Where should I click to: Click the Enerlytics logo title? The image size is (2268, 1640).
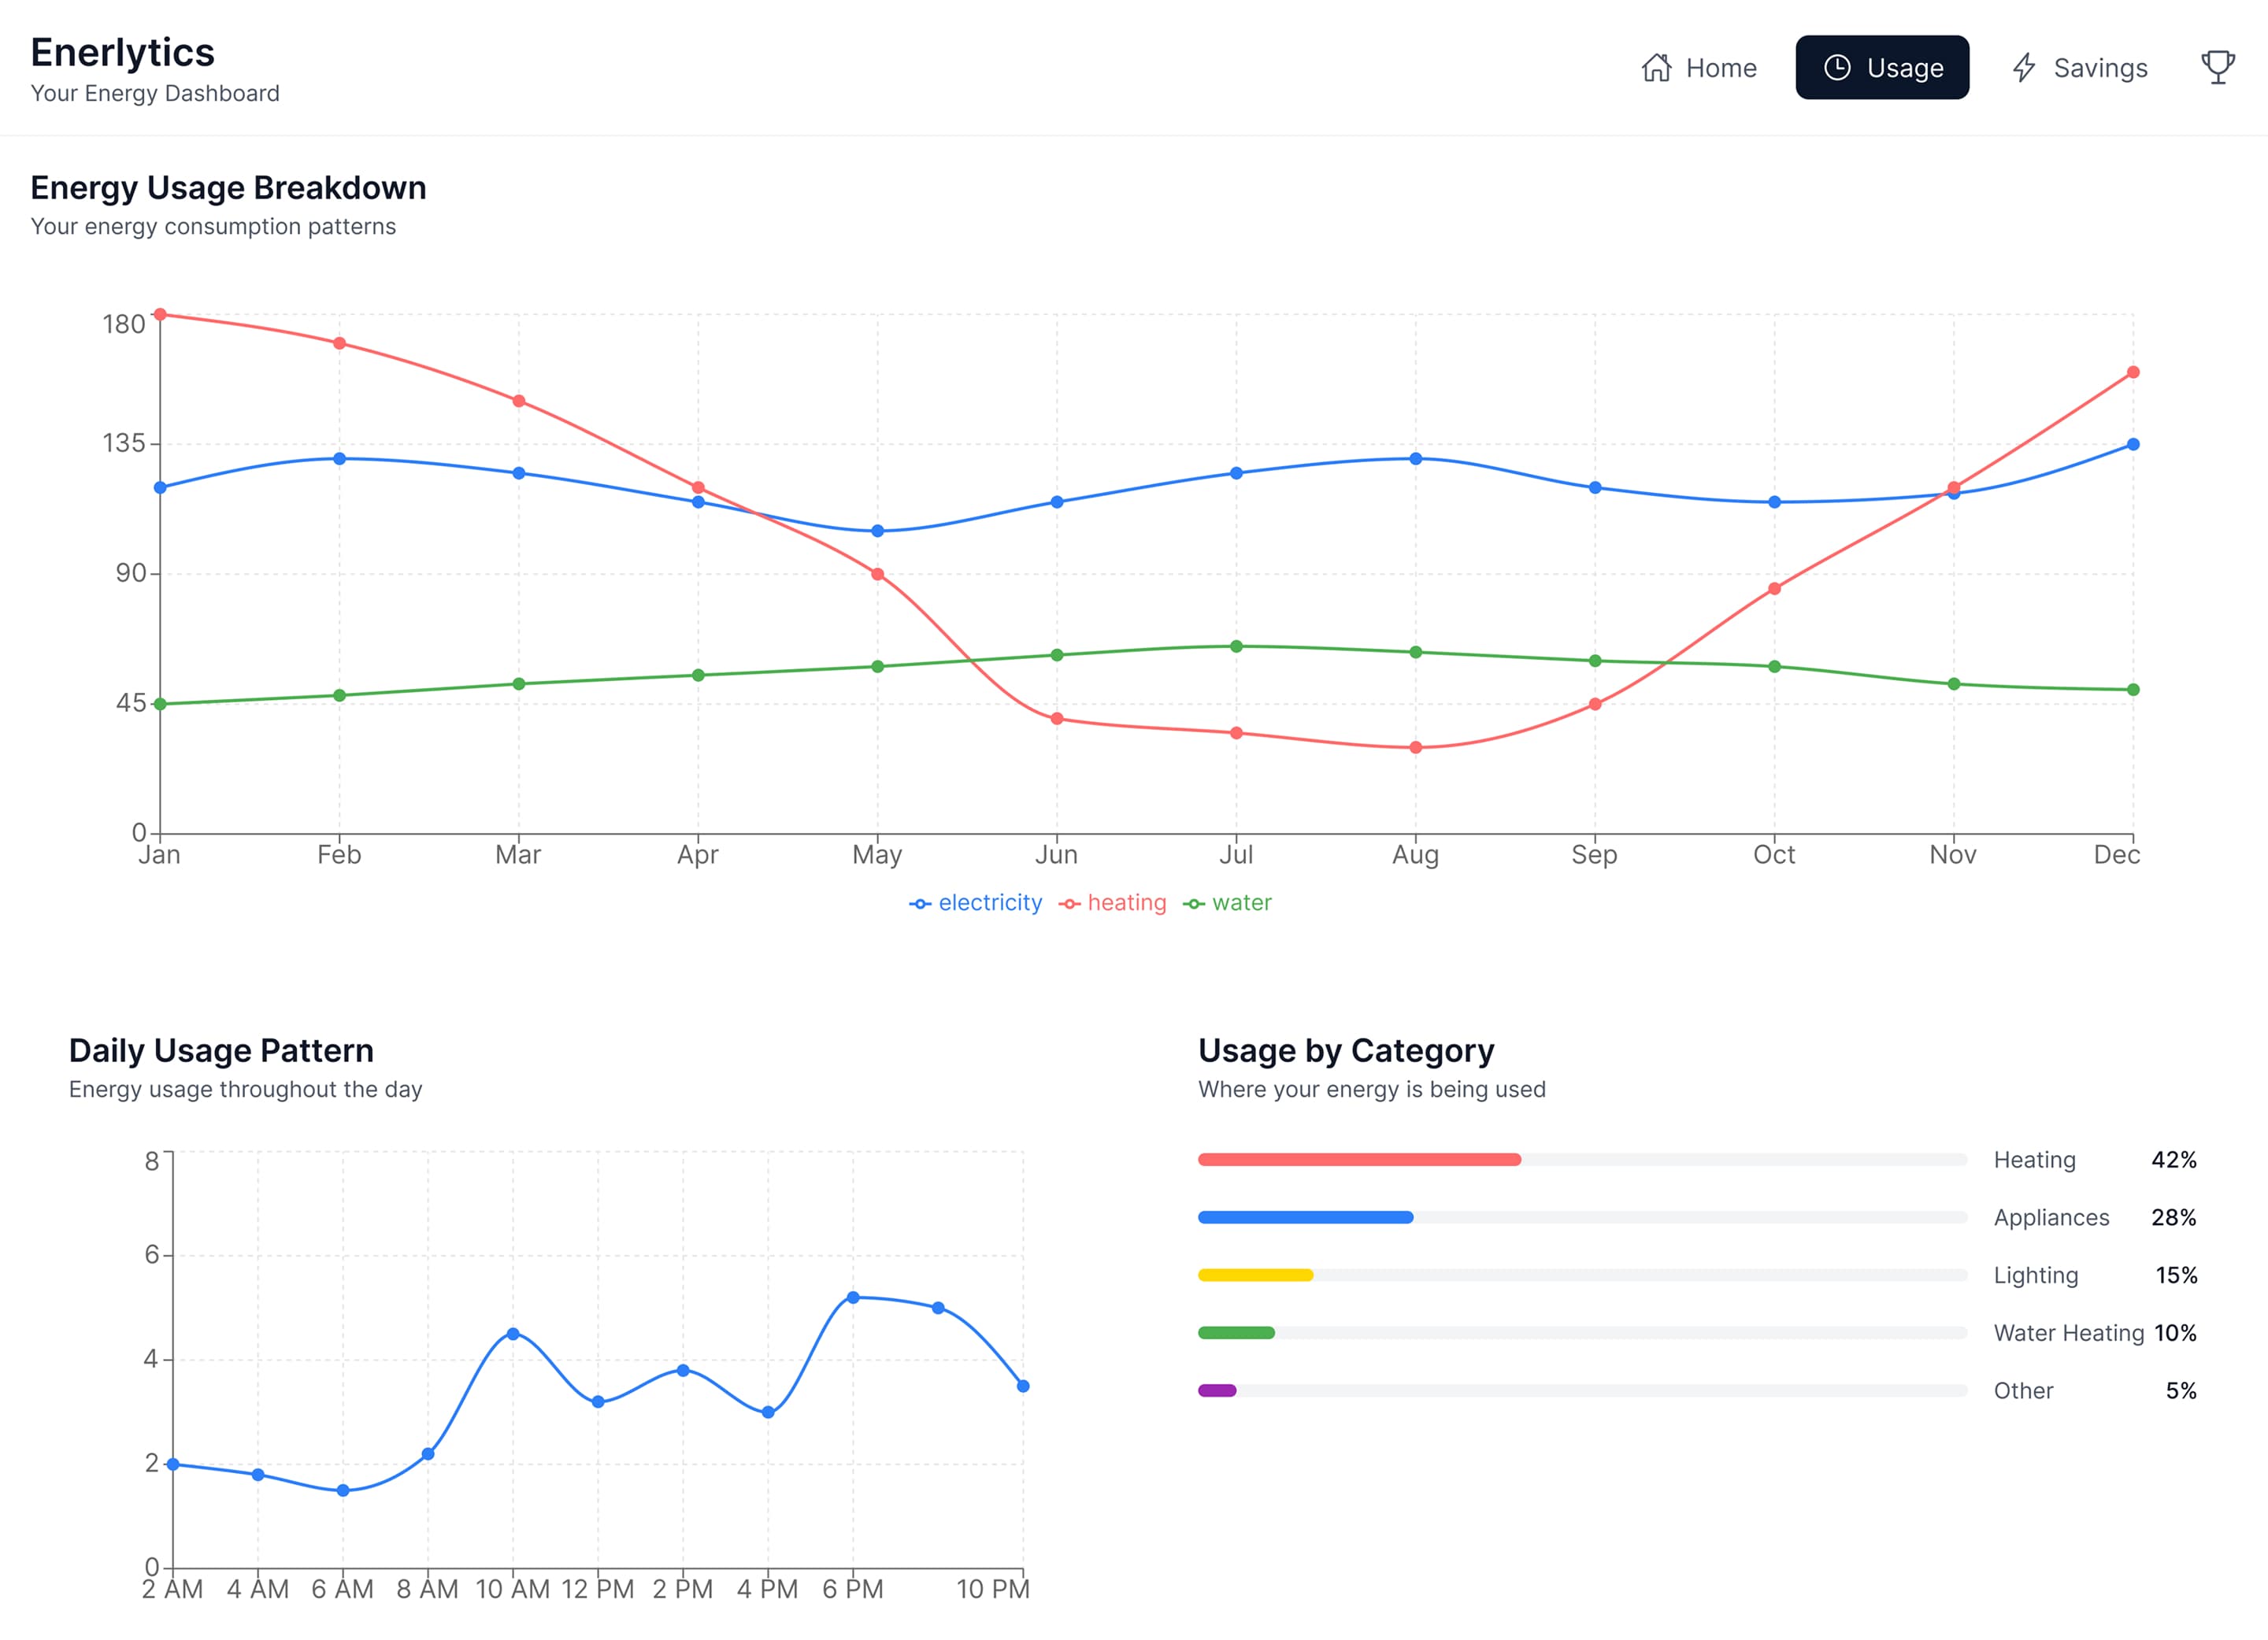(122, 52)
